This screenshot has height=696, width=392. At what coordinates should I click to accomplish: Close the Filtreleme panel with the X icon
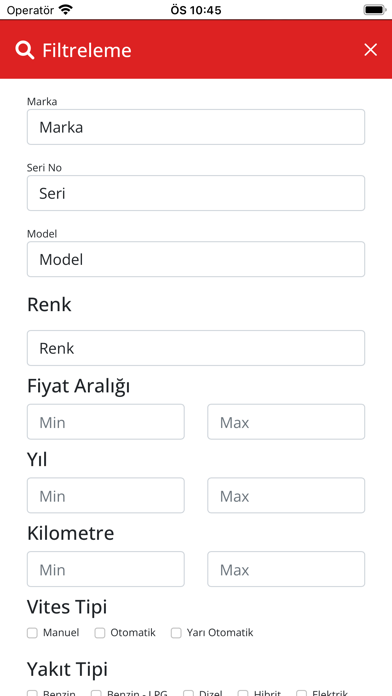(370, 50)
